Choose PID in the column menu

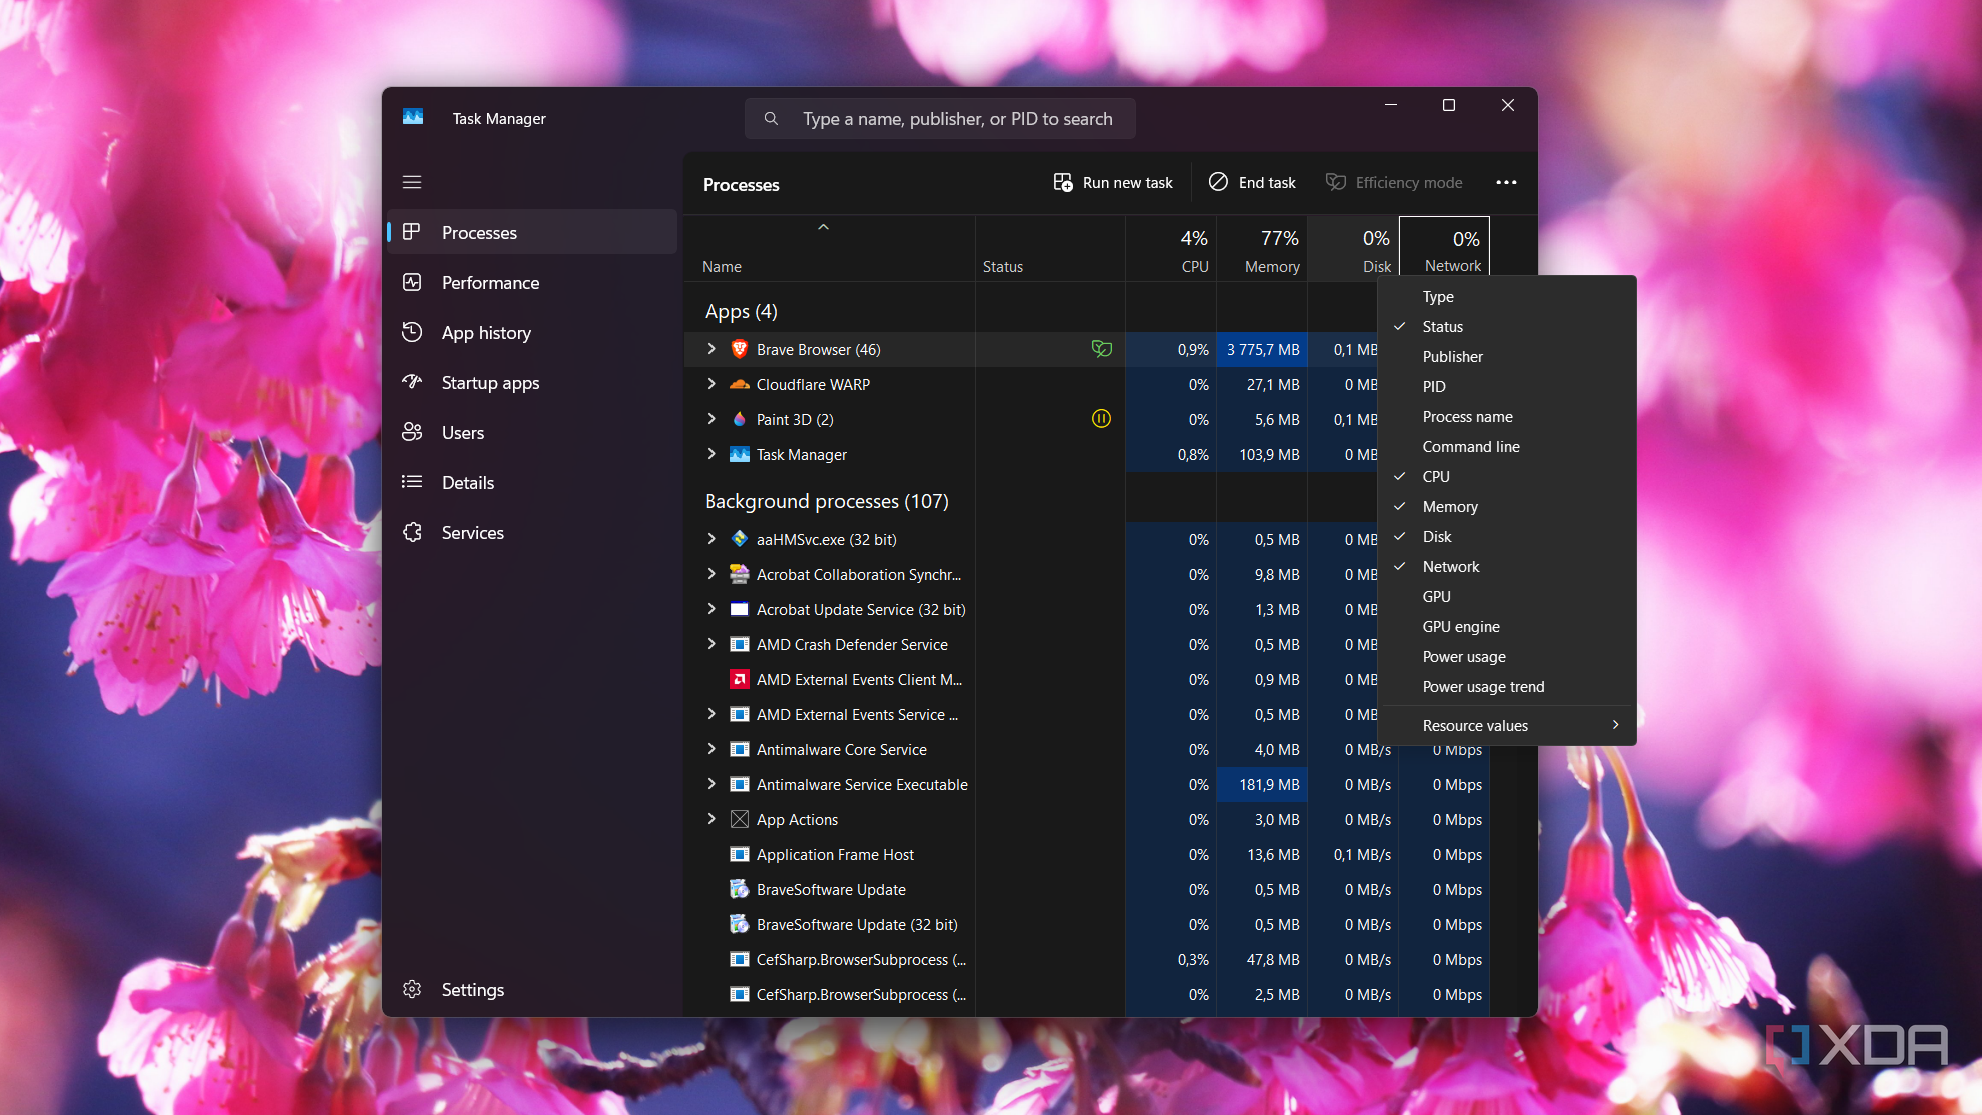1506,387
